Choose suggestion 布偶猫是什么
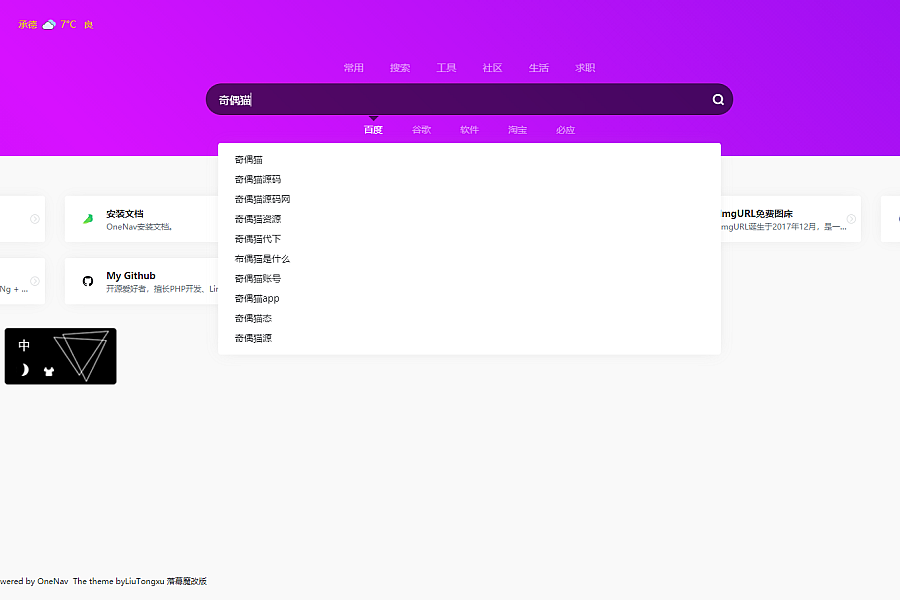 pyautogui.click(x=469, y=259)
